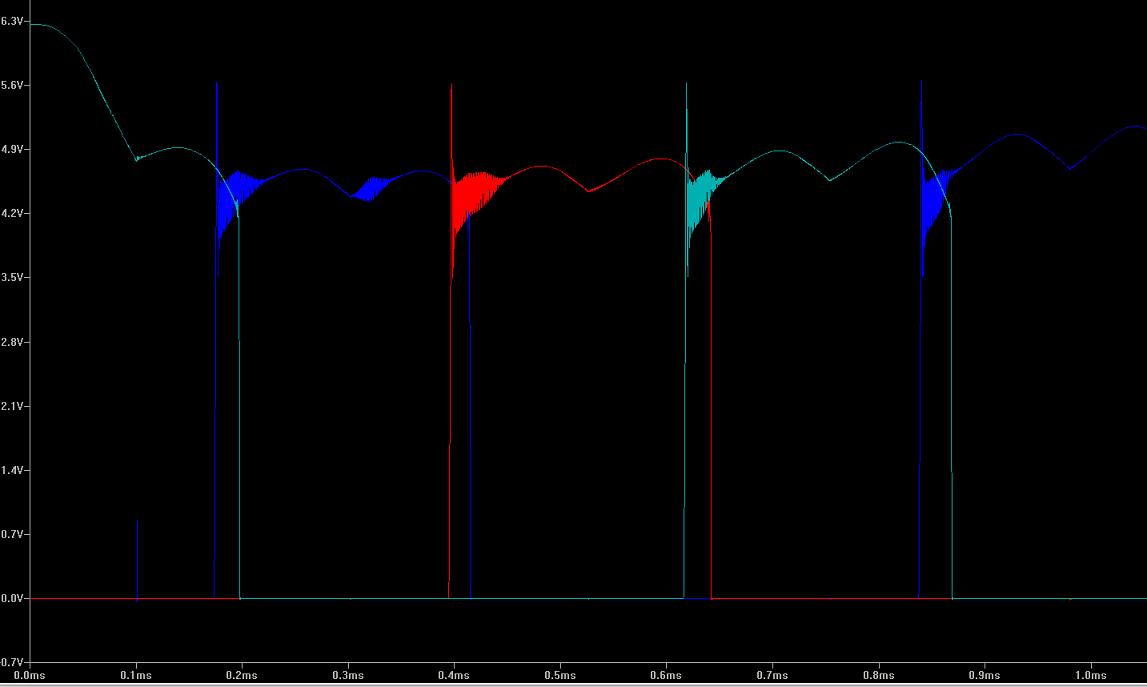Click the 2.1V voltage axis label
This screenshot has width=1147, height=687.
12,406
